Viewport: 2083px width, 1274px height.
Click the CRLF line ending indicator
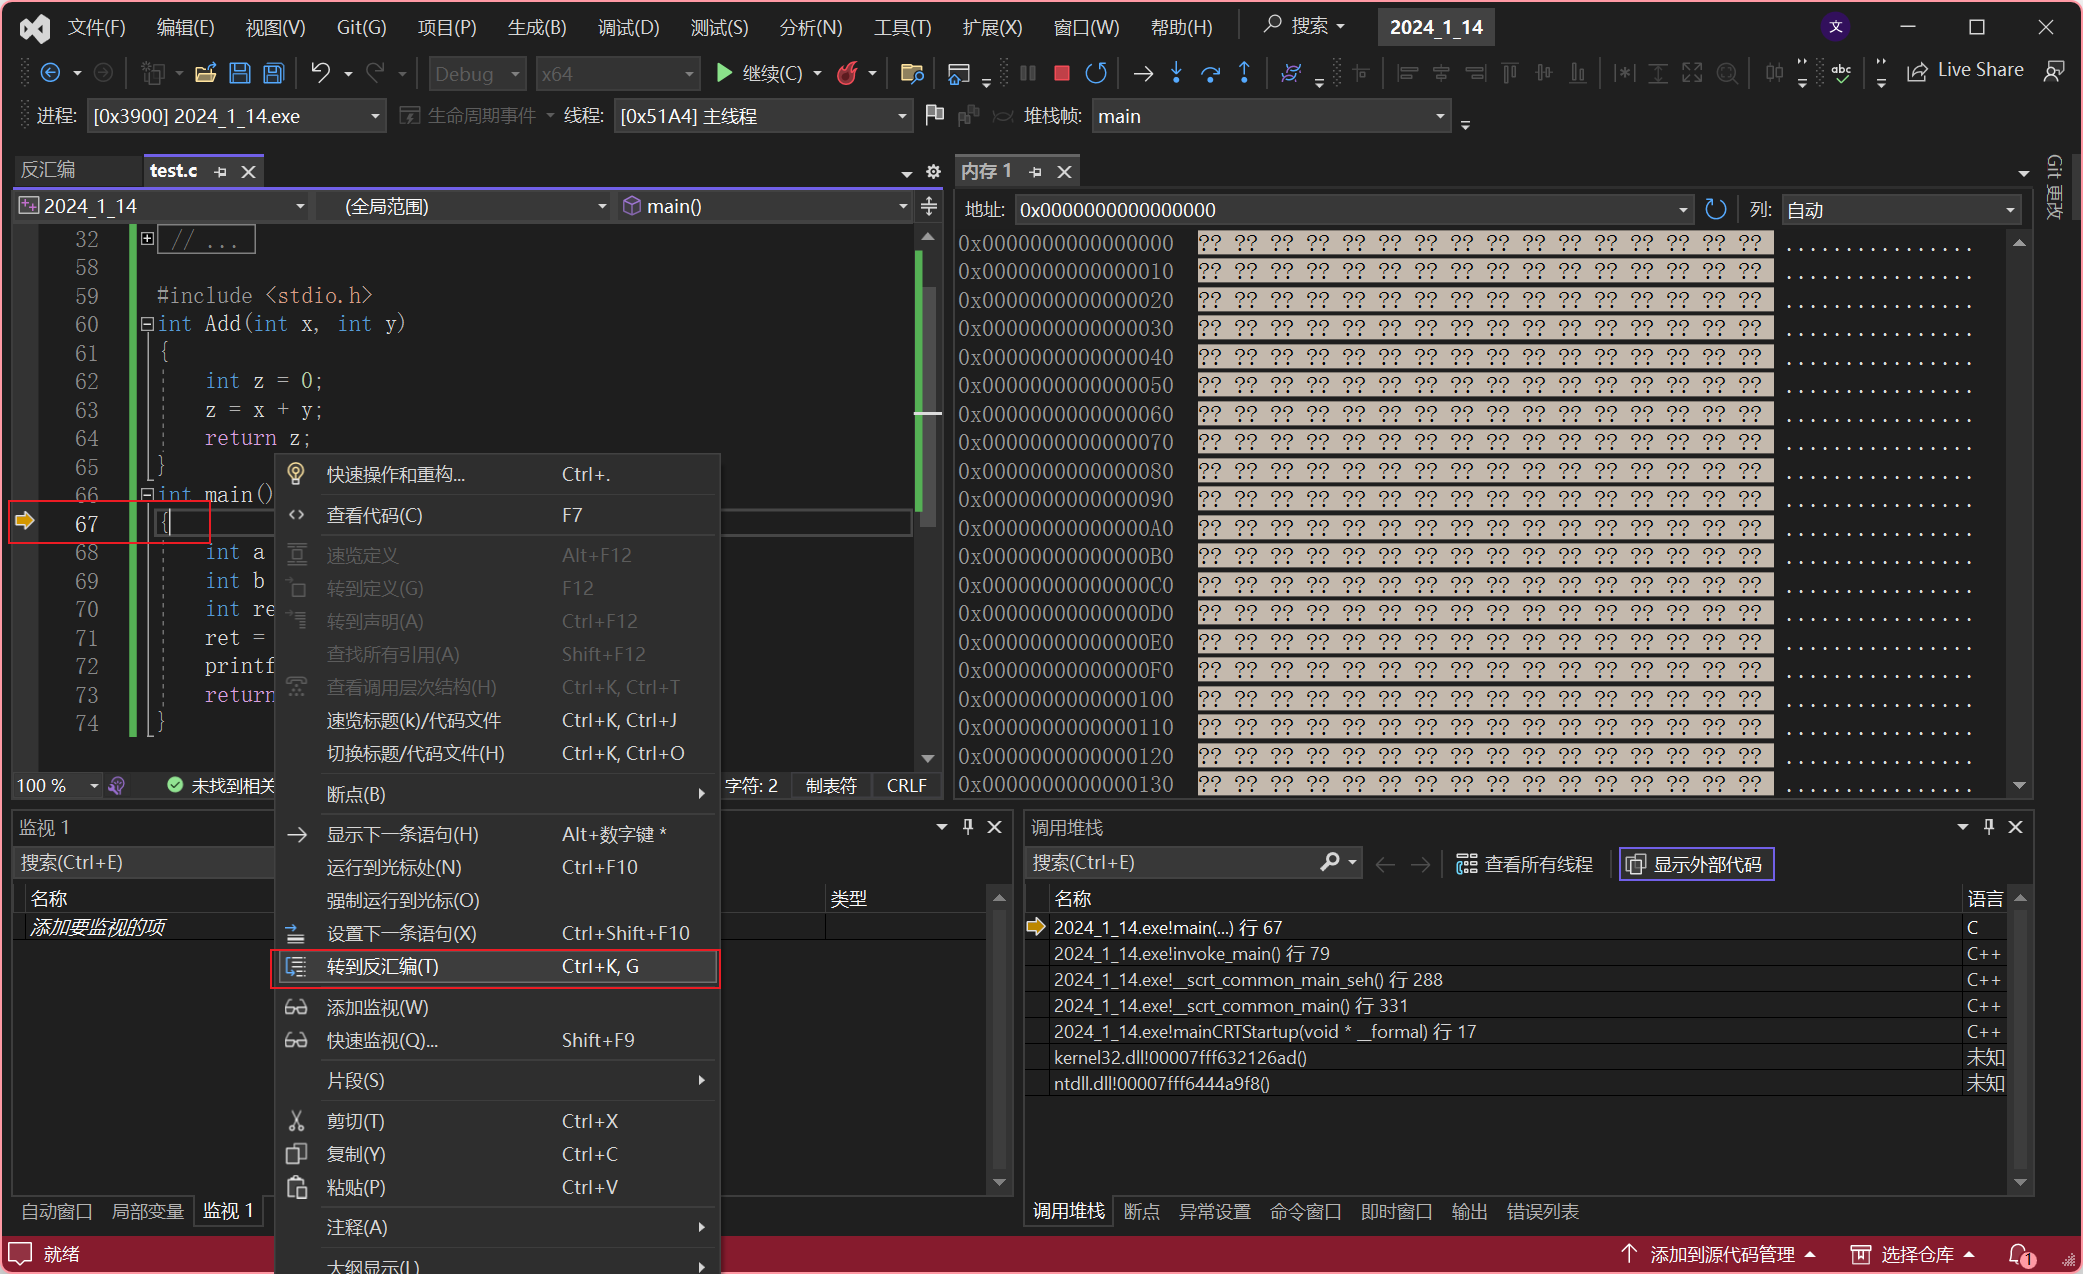(906, 786)
